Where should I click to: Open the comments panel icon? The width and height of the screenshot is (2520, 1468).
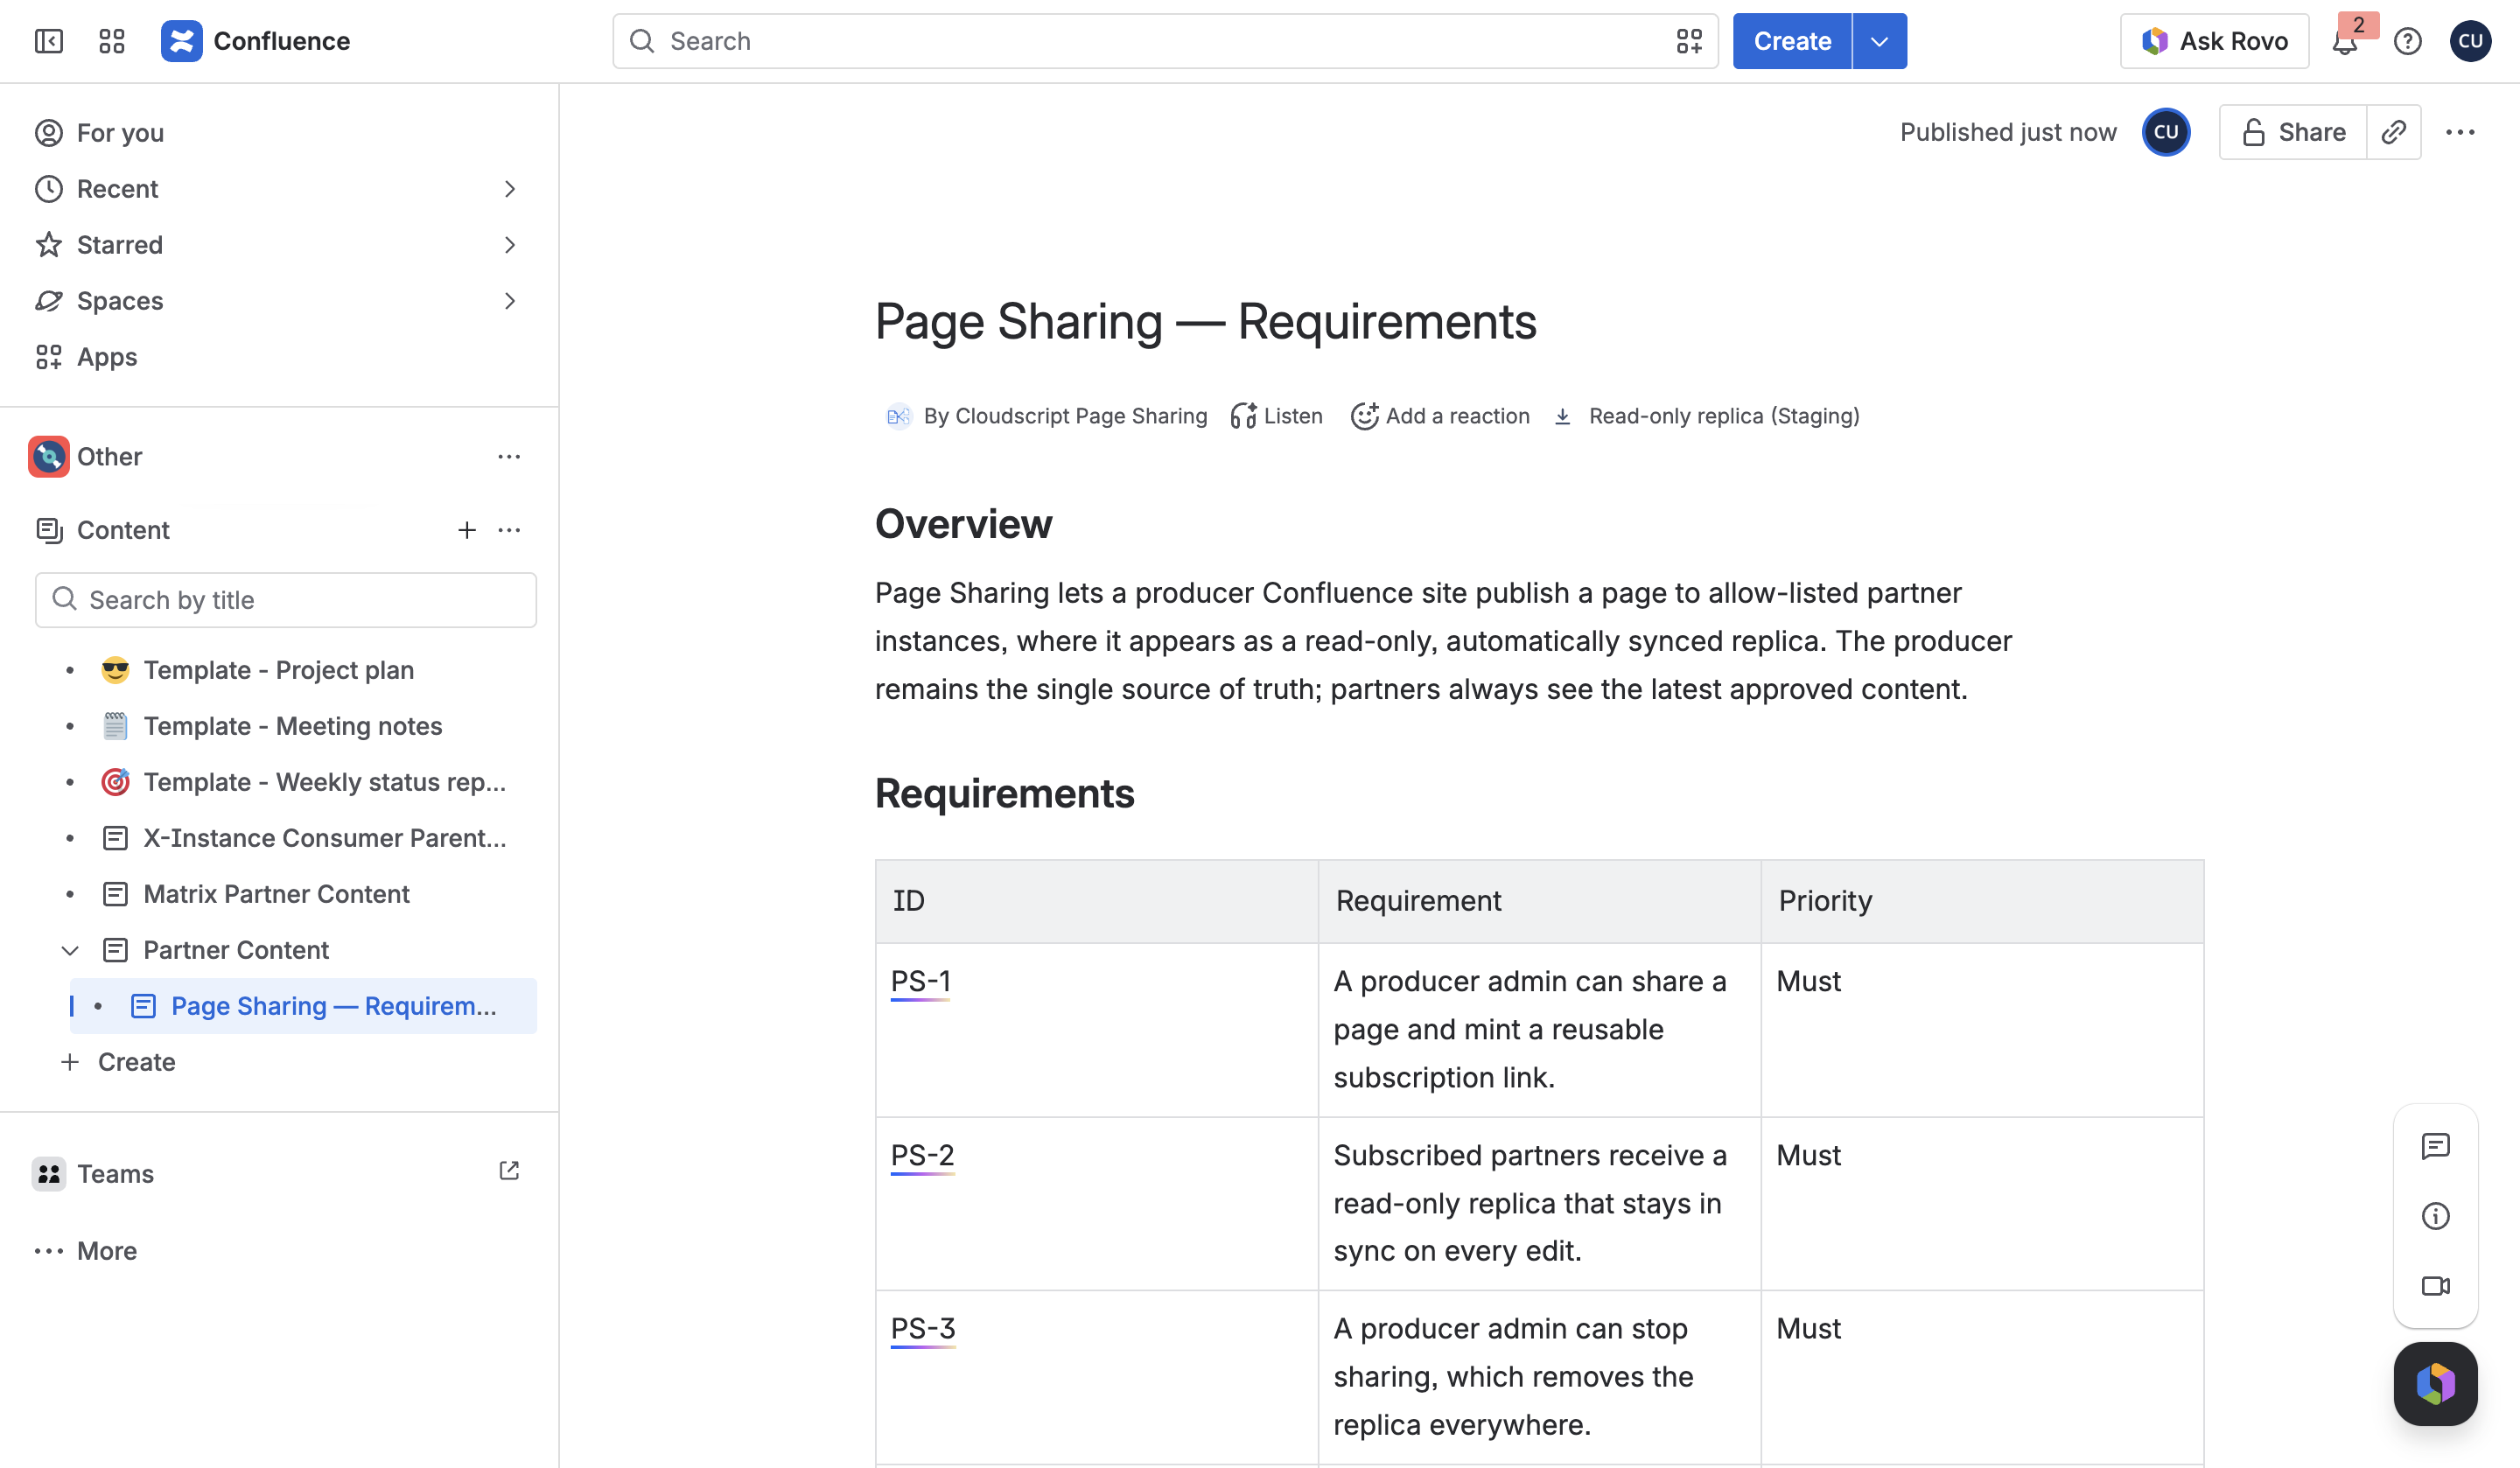[x=2436, y=1146]
